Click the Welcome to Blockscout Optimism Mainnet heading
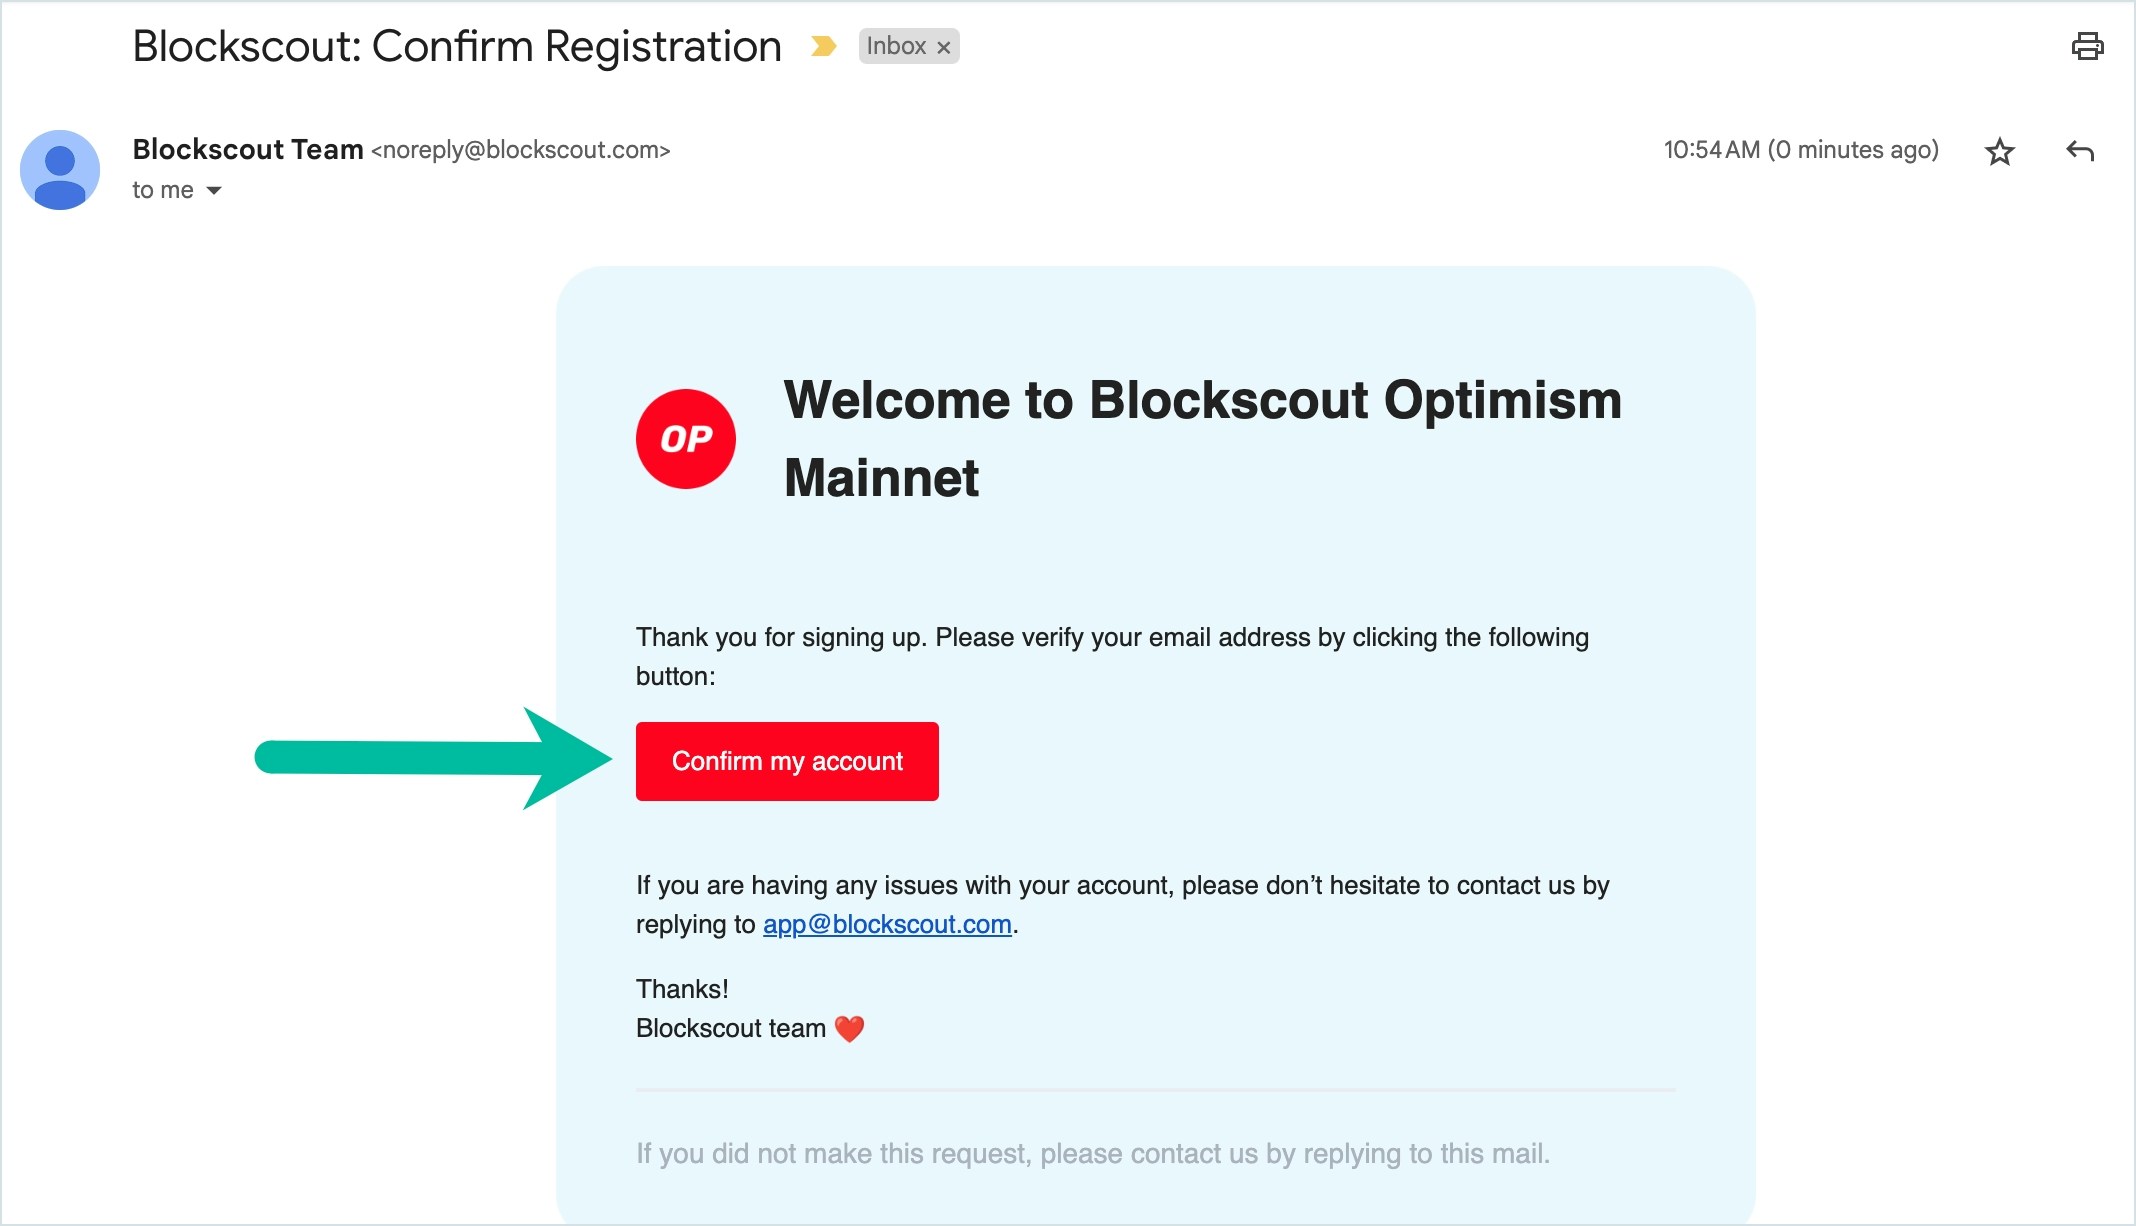2136x1226 pixels. 1203,439
